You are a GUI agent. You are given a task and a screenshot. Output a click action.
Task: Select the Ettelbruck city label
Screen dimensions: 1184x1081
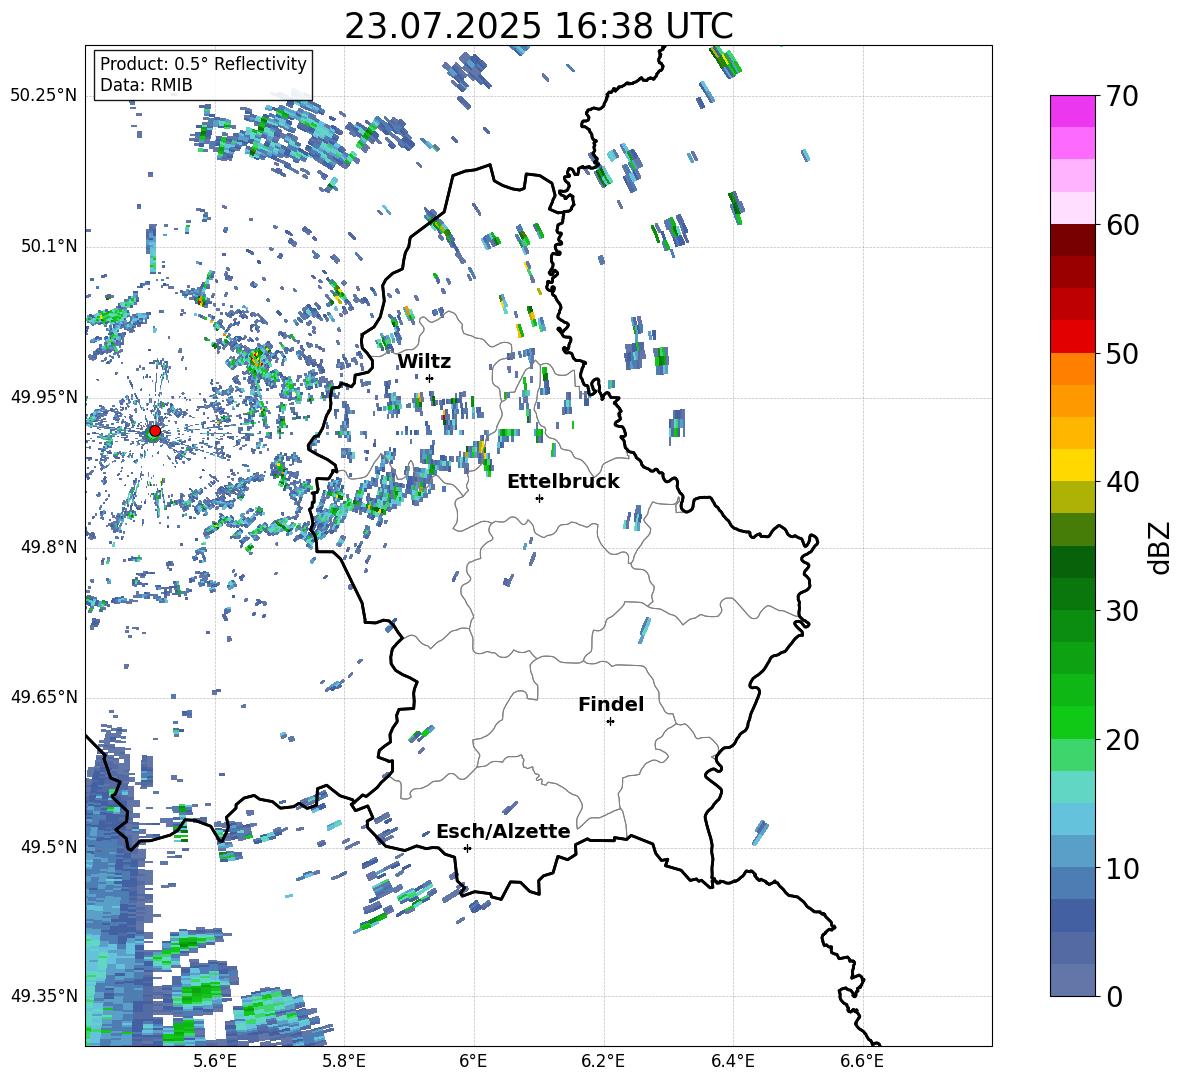563,482
